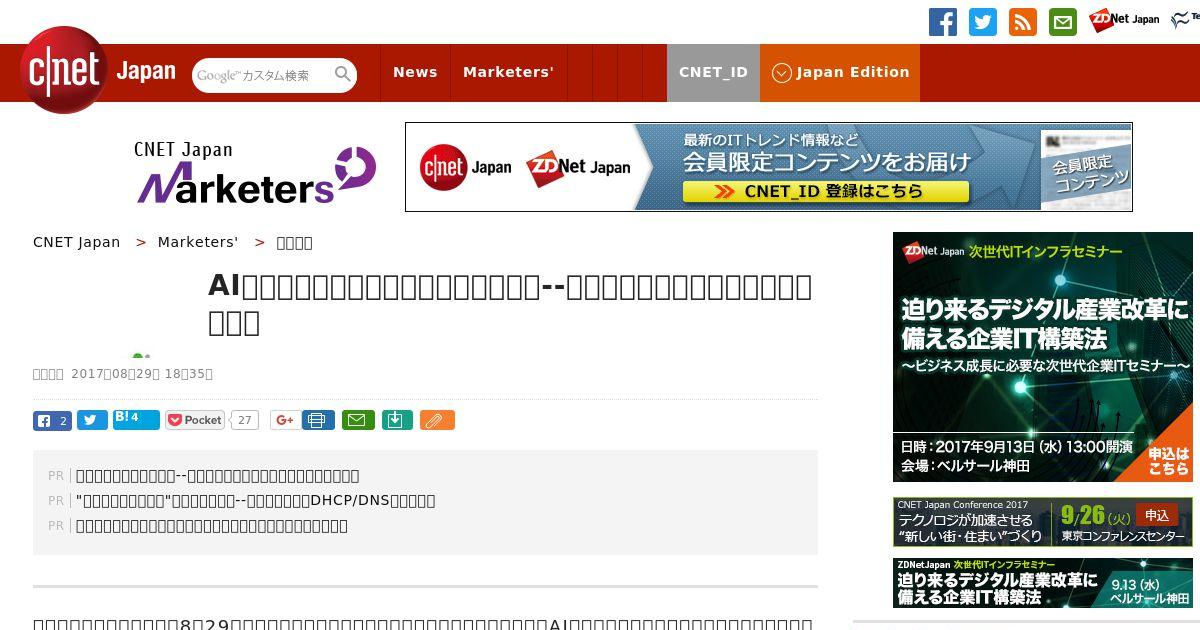
Task: Open CNET Japan Conference 2017 banner
Action: [1043, 522]
